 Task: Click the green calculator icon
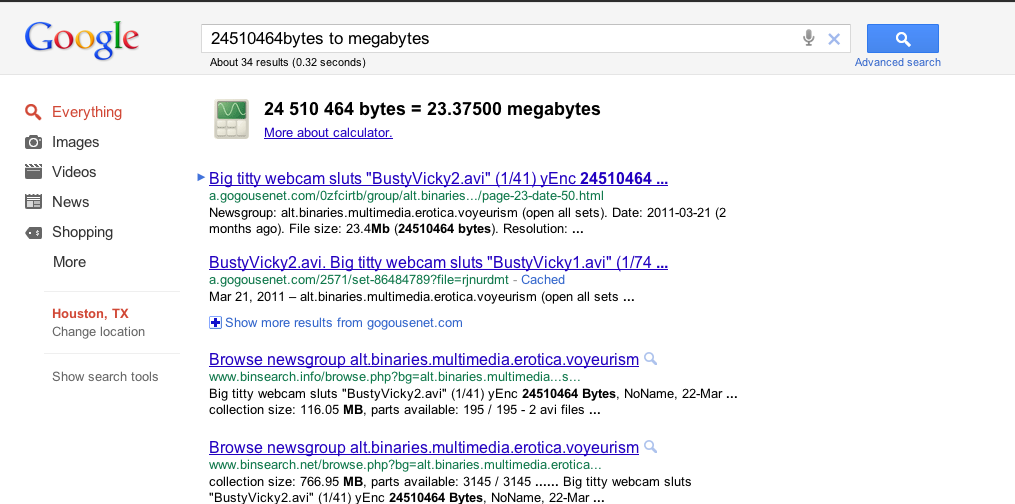232,119
